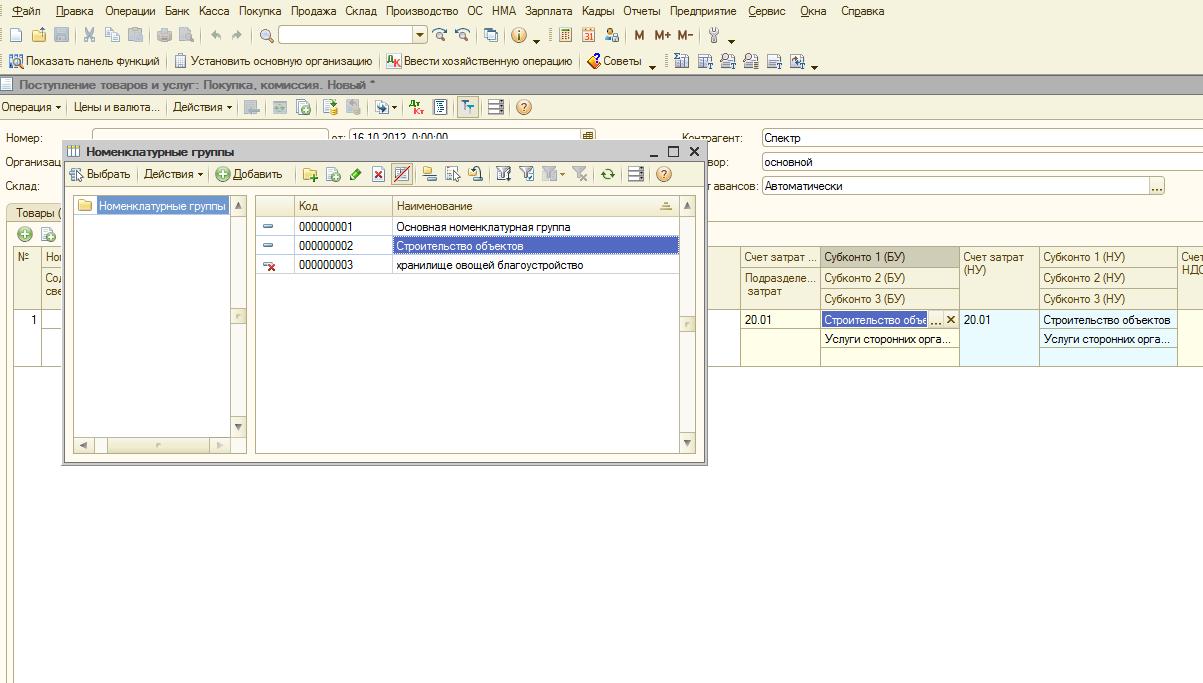Click the Добавить button
Viewport: 1203px width, 683px height.
click(249, 175)
